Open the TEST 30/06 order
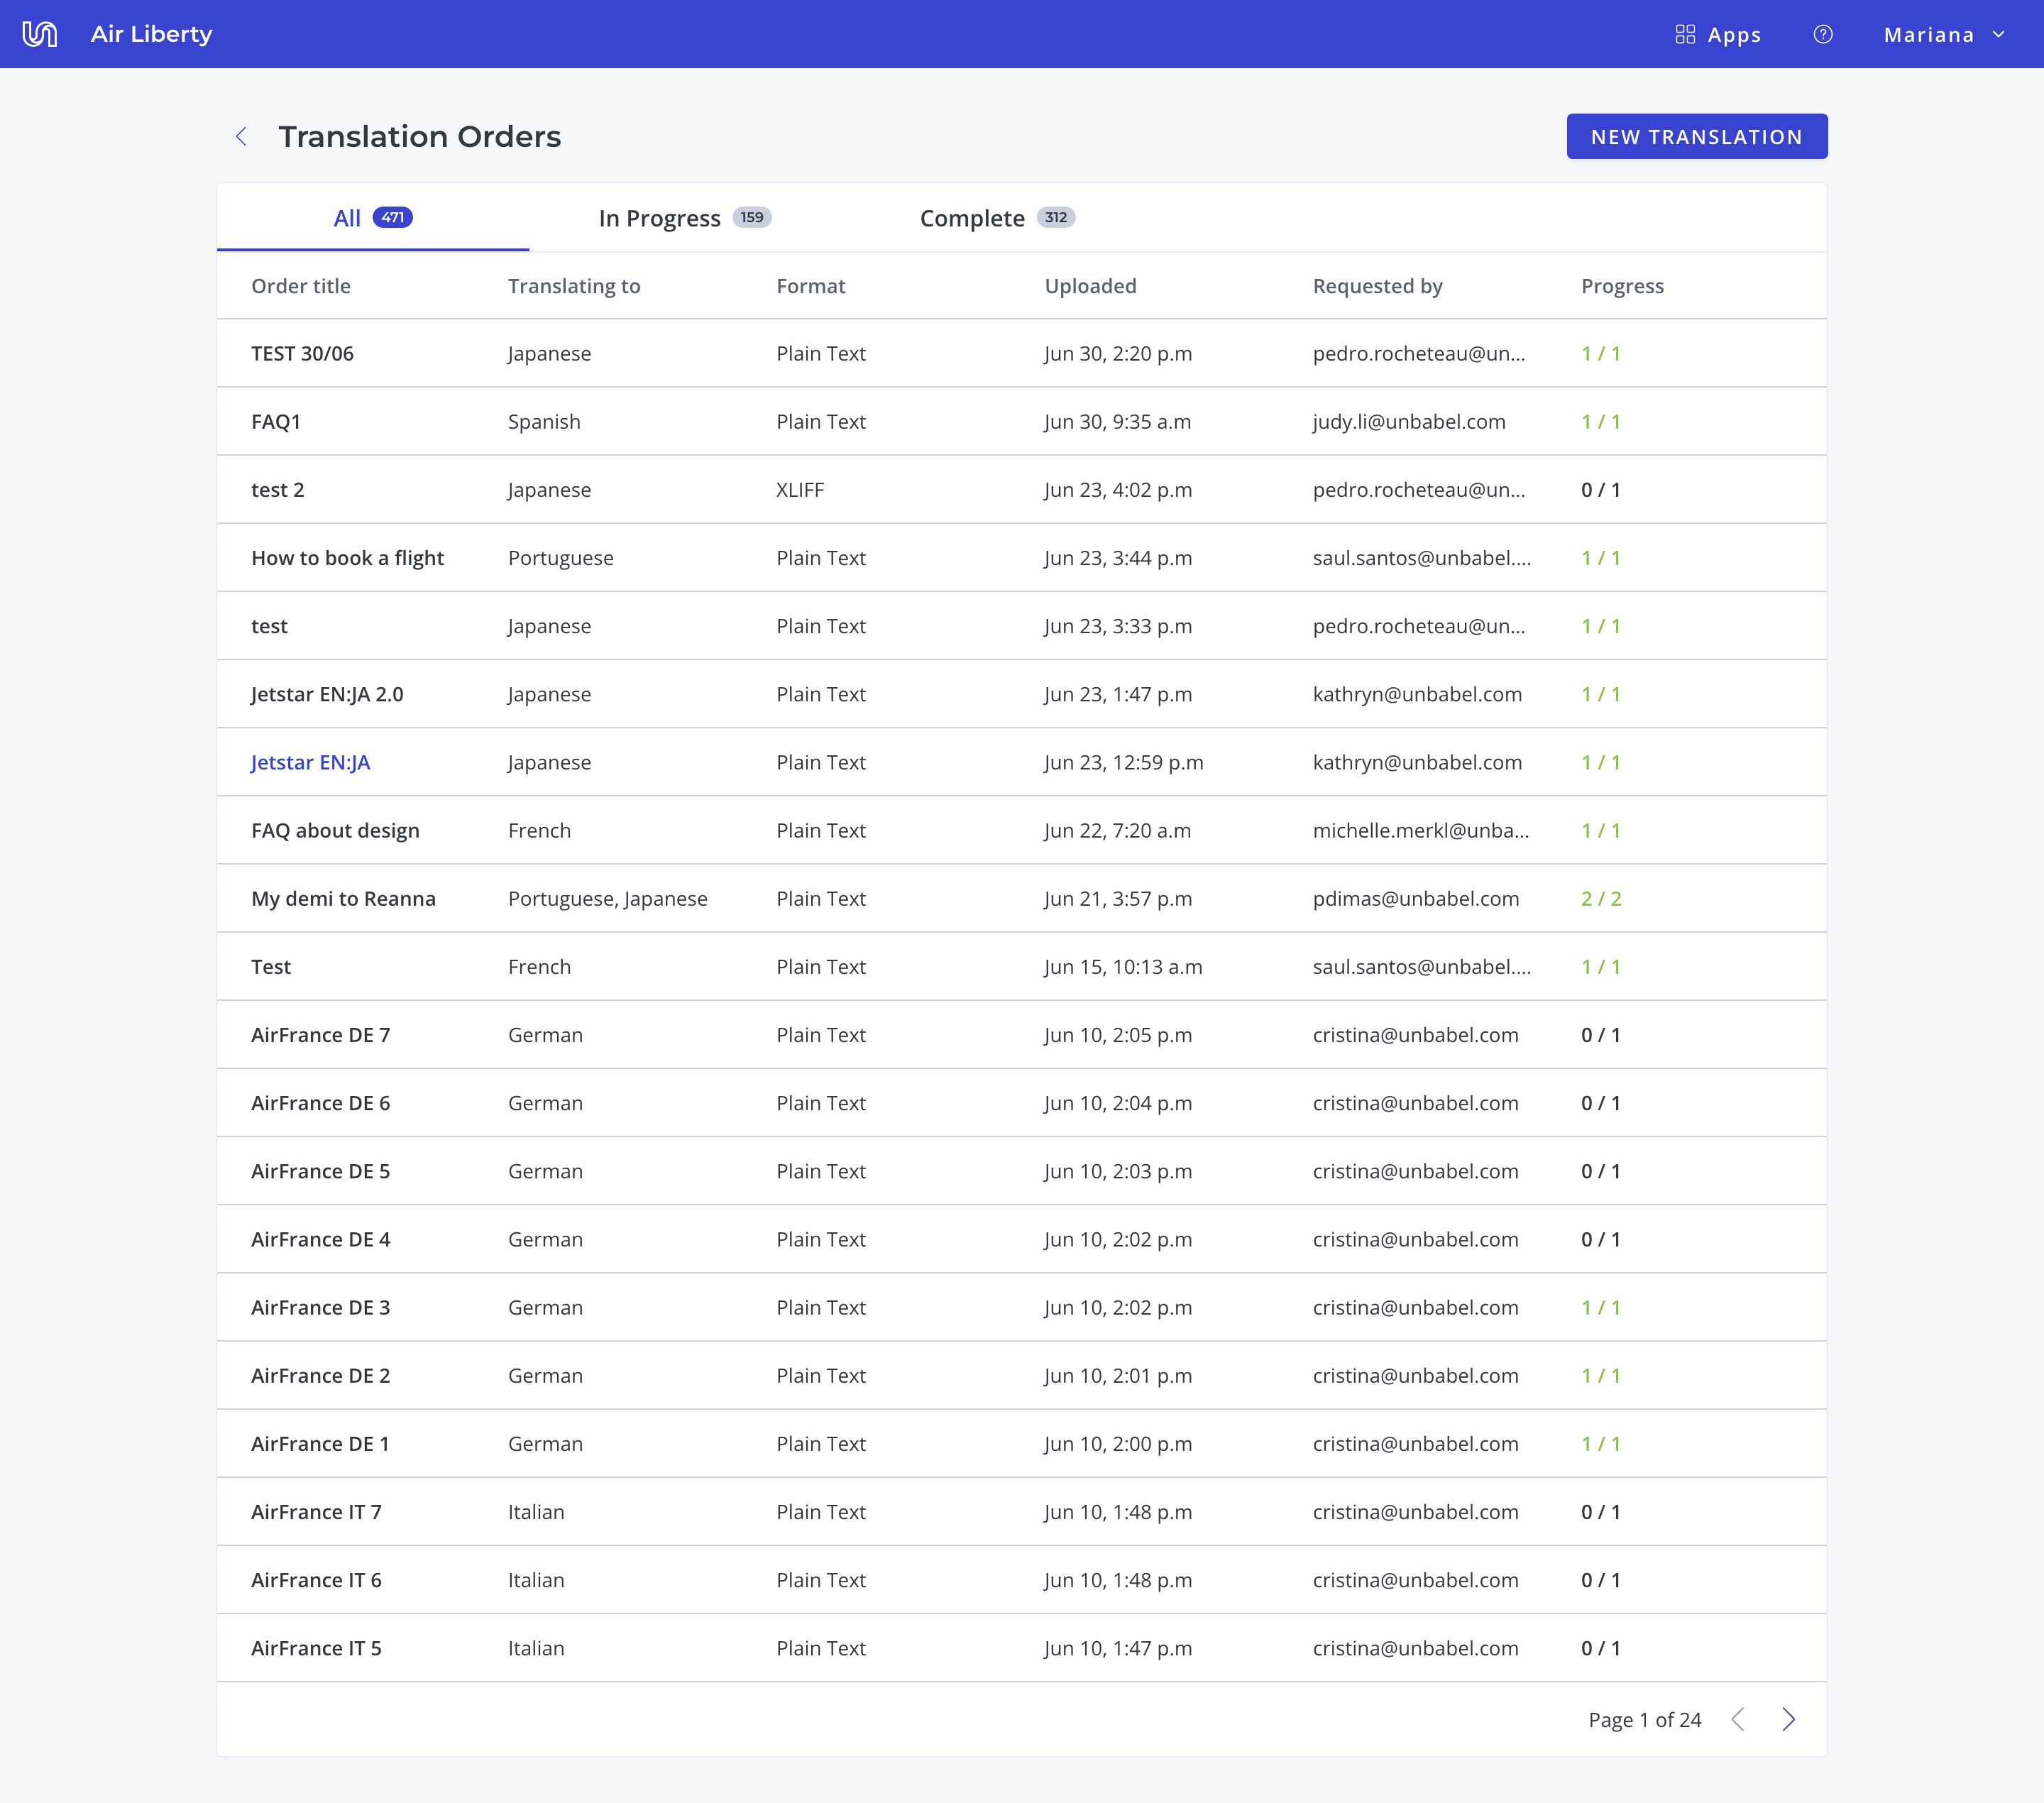Image resolution: width=2044 pixels, height=1803 pixels. click(302, 353)
